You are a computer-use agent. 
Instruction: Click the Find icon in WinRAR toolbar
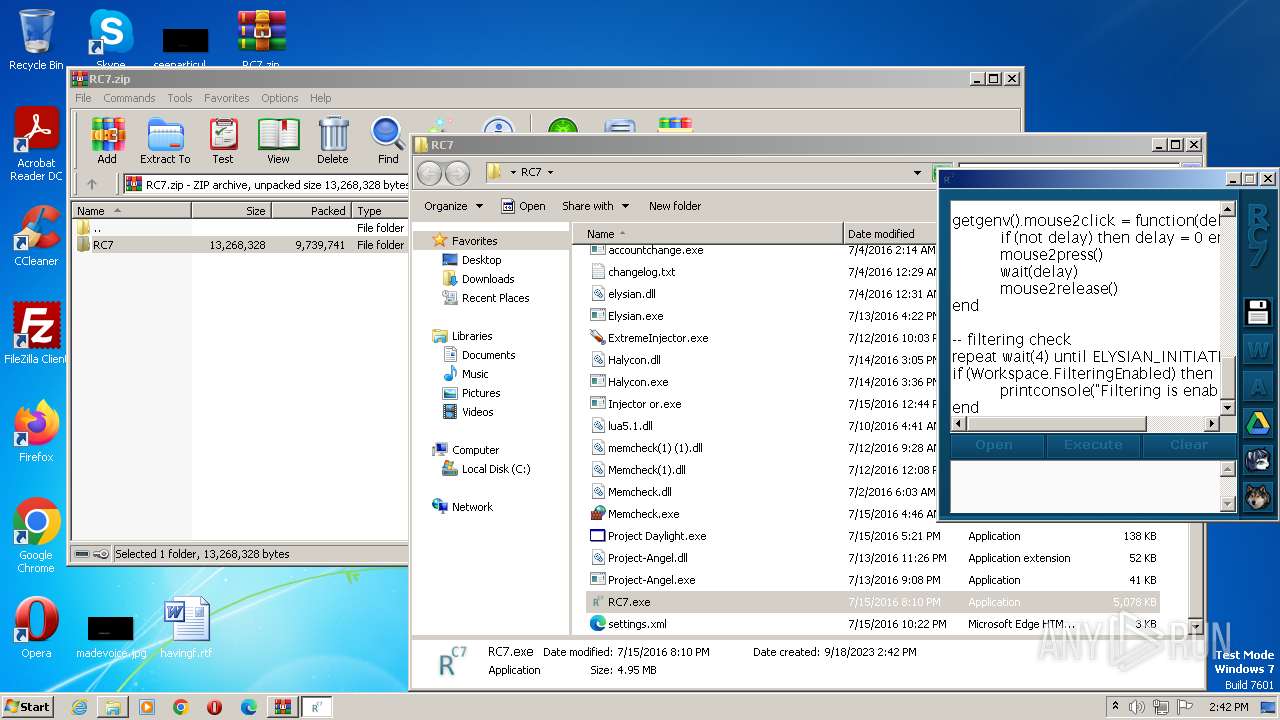click(388, 140)
